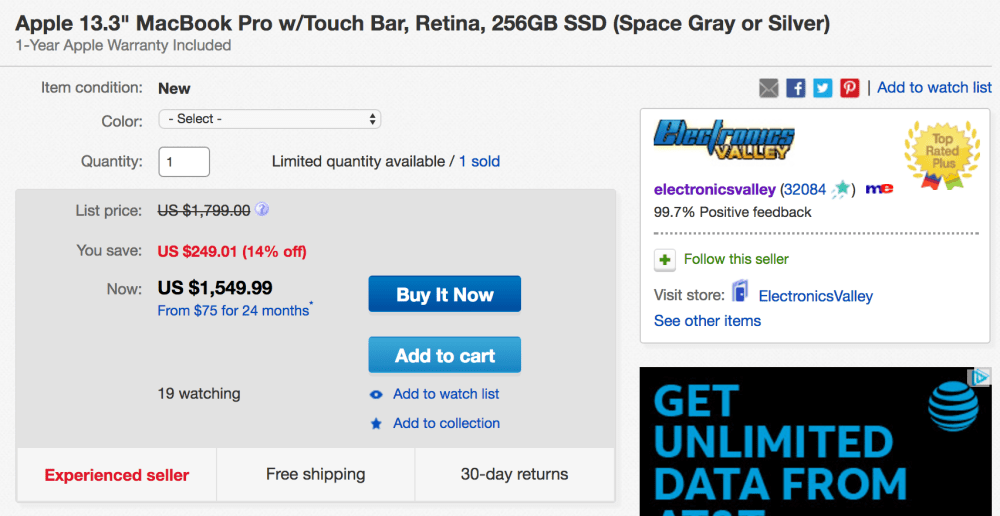This screenshot has width=1000, height=516.
Task: Open 'From $75 for 24 months' financing link
Action: click(233, 311)
